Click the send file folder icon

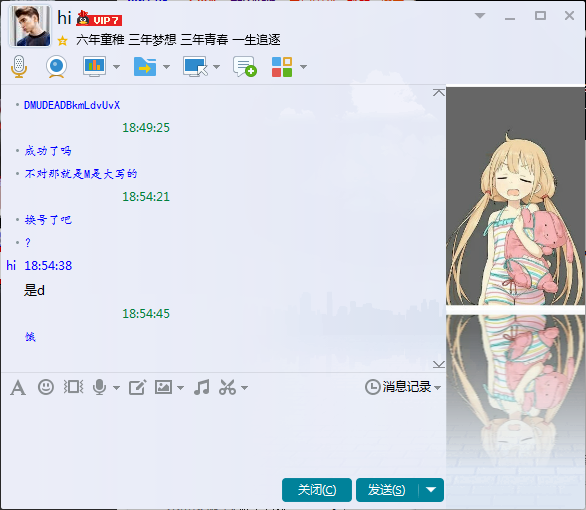(145, 67)
